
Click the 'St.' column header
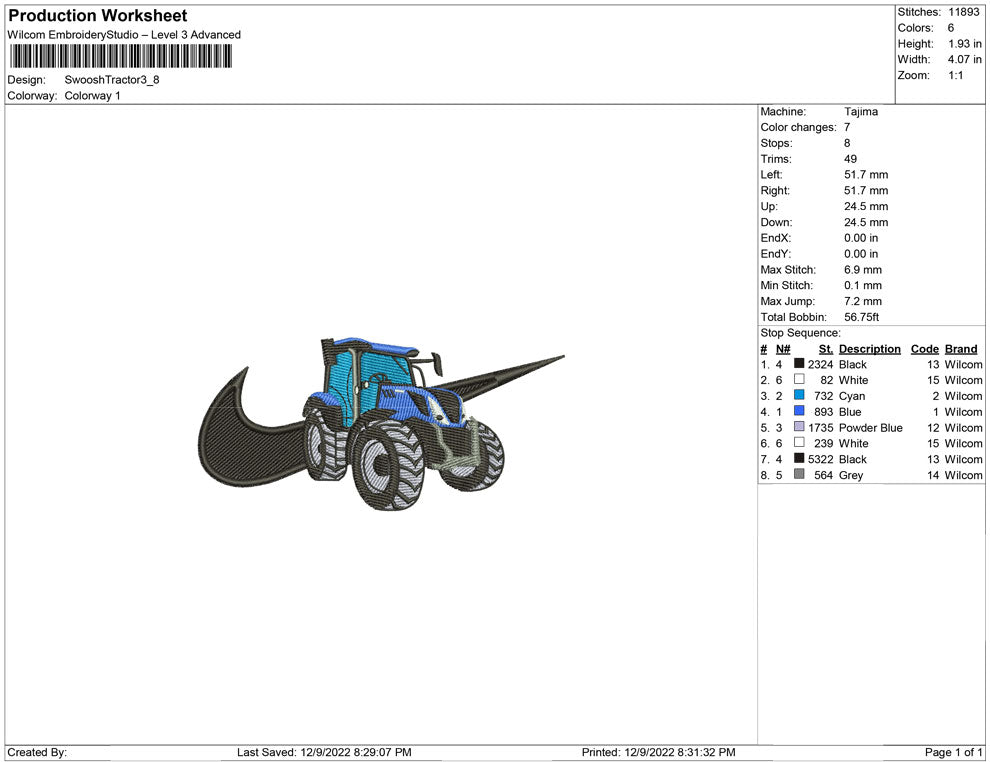pos(826,348)
